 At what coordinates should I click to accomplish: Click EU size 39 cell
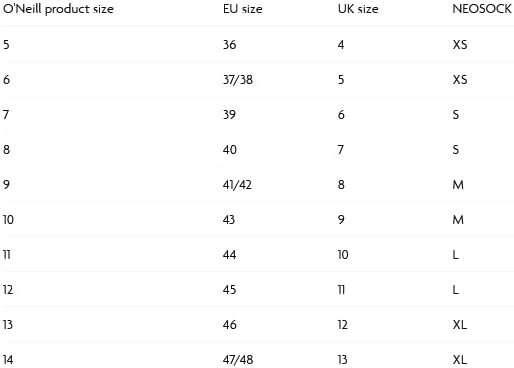point(229,115)
